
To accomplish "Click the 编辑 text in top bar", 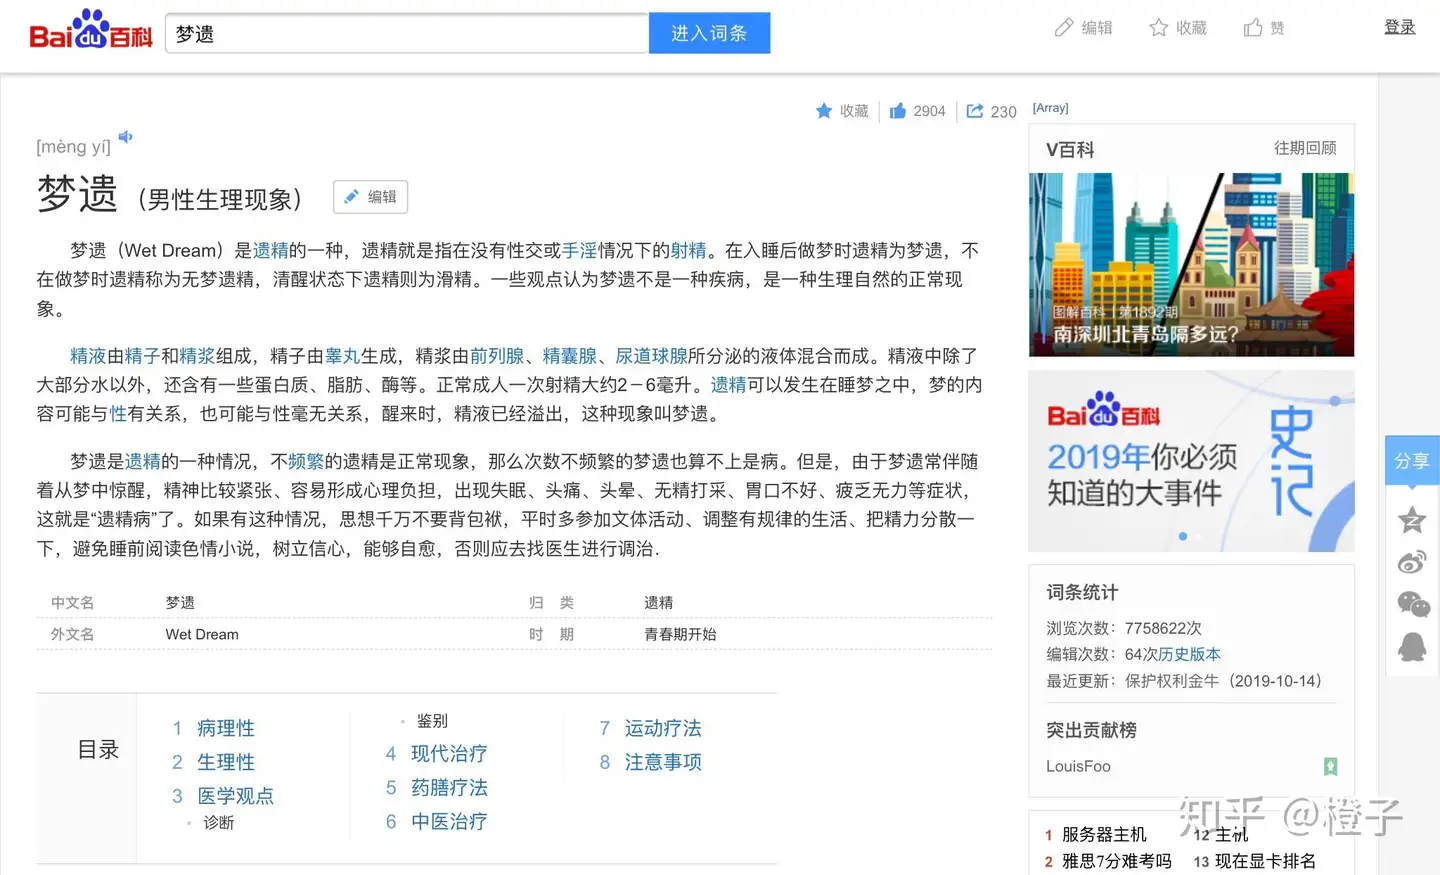I will (x=1097, y=28).
